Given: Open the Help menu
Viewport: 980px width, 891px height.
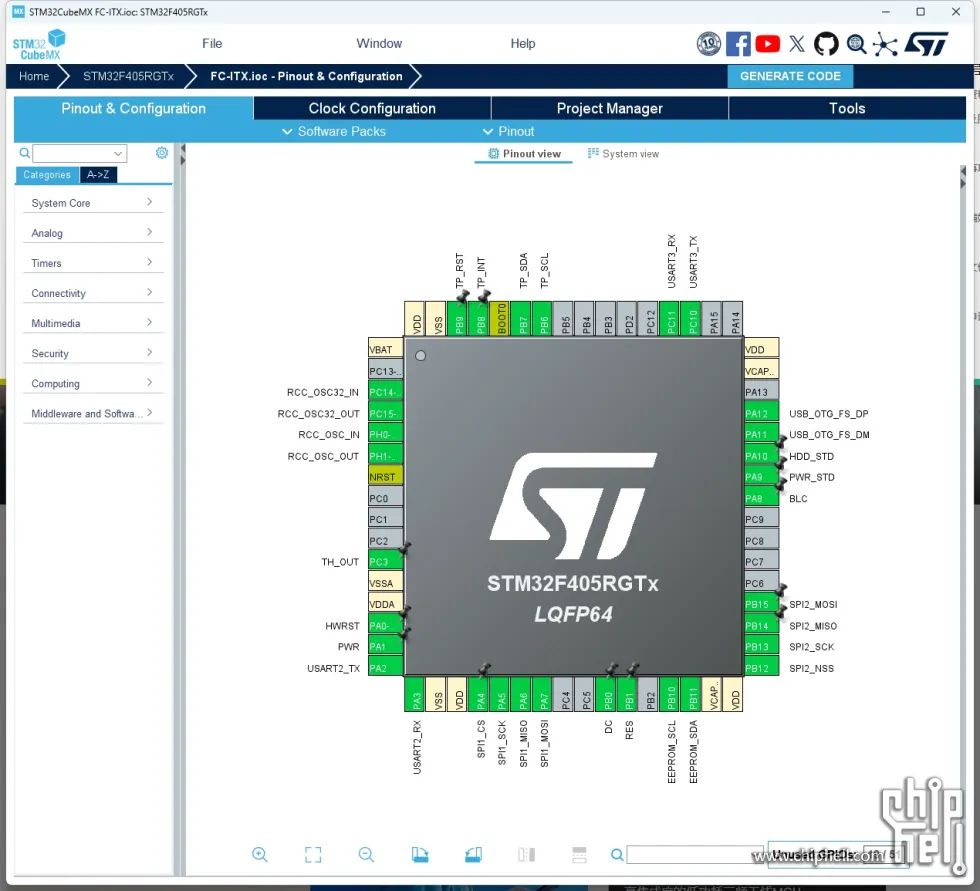Looking at the screenshot, I should (x=522, y=43).
